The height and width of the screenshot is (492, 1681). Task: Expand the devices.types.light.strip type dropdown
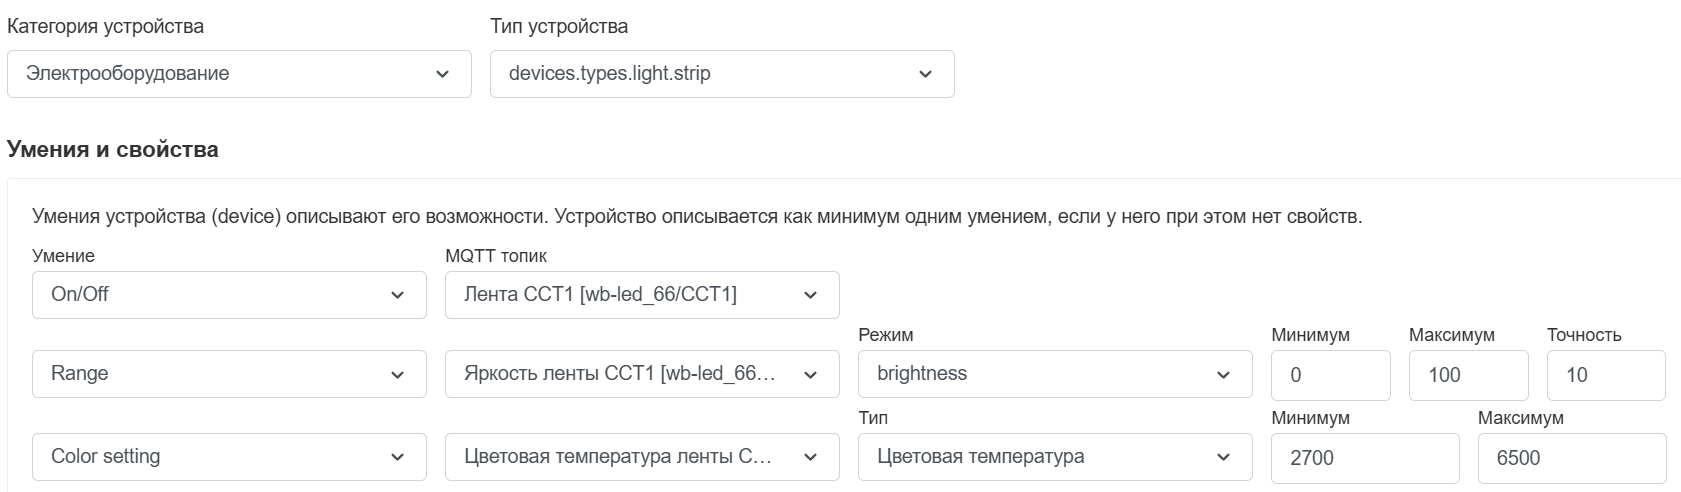tap(721, 74)
